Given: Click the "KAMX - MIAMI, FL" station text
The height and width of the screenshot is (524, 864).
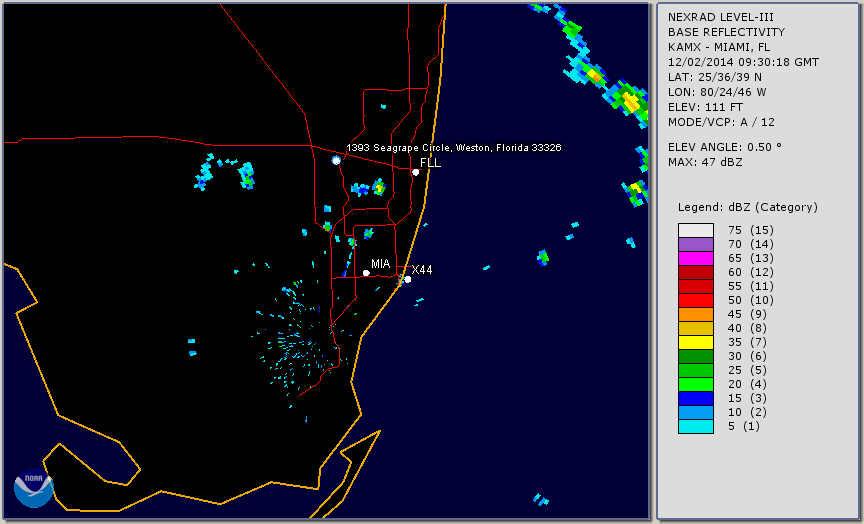Looking at the screenshot, I should pyautogui.click(x=719, y=47).
